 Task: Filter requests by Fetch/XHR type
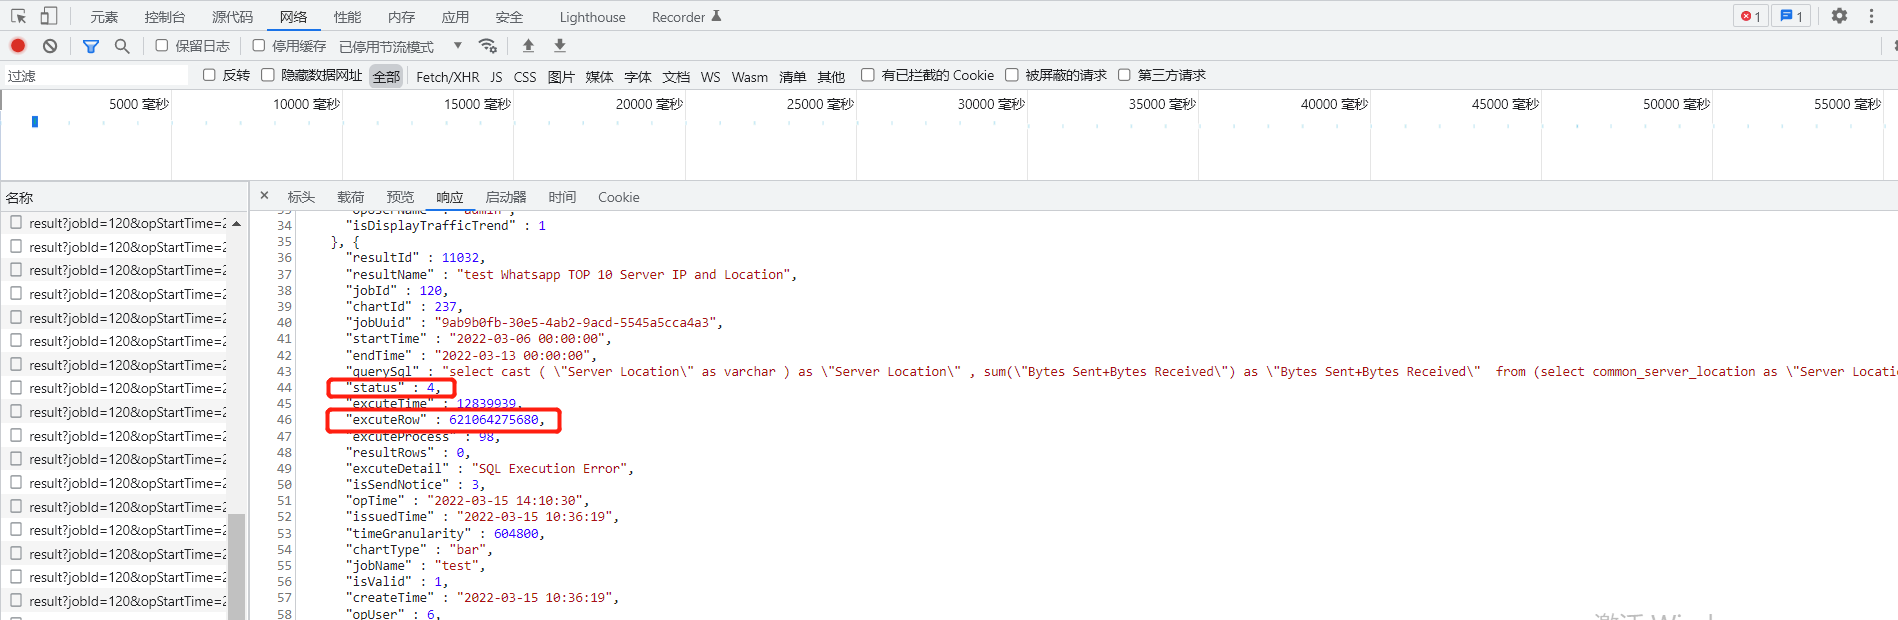(x=447, y=77)
